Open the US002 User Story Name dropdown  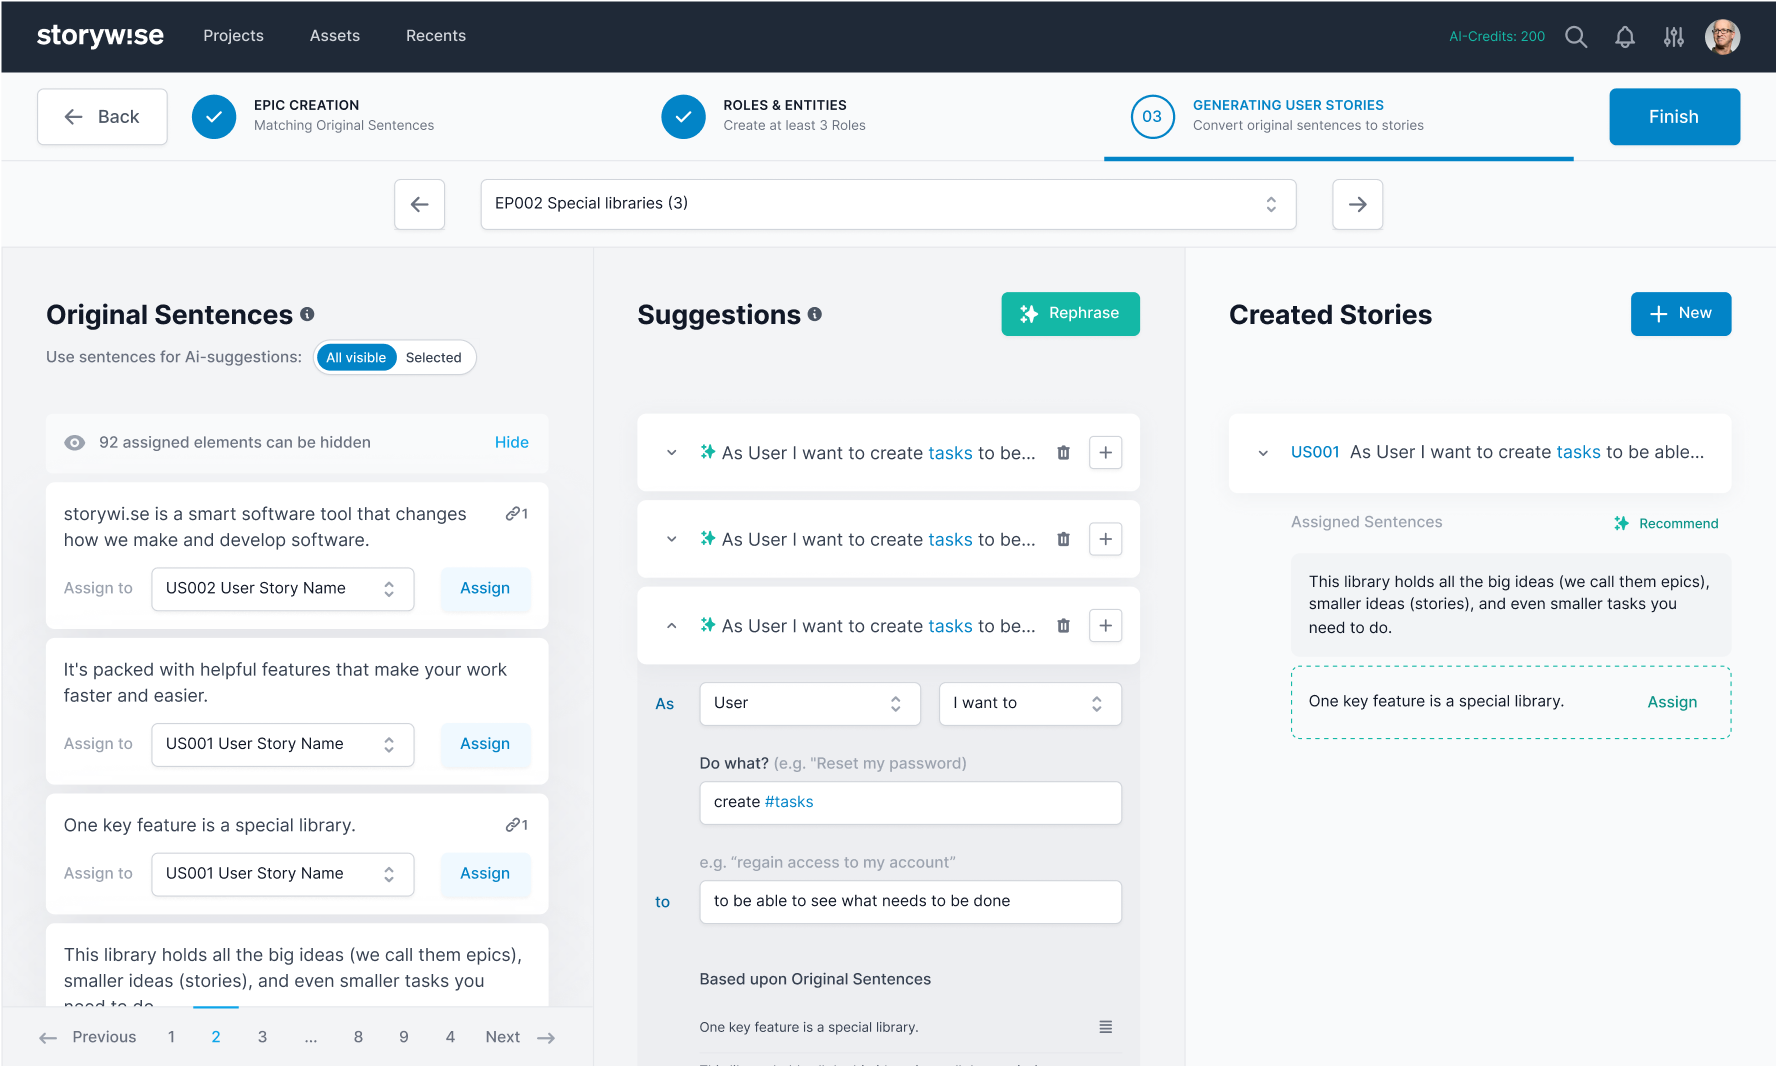282,589
